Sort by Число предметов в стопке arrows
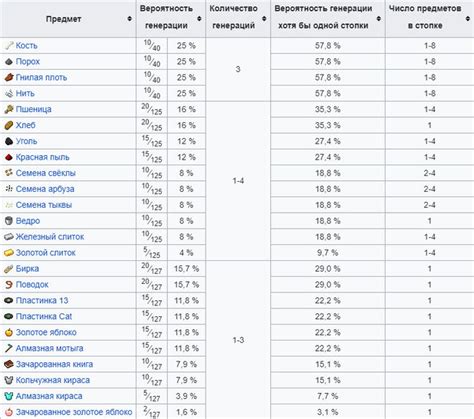The width and height of the screenshot is (474, 419). point(467,19)
